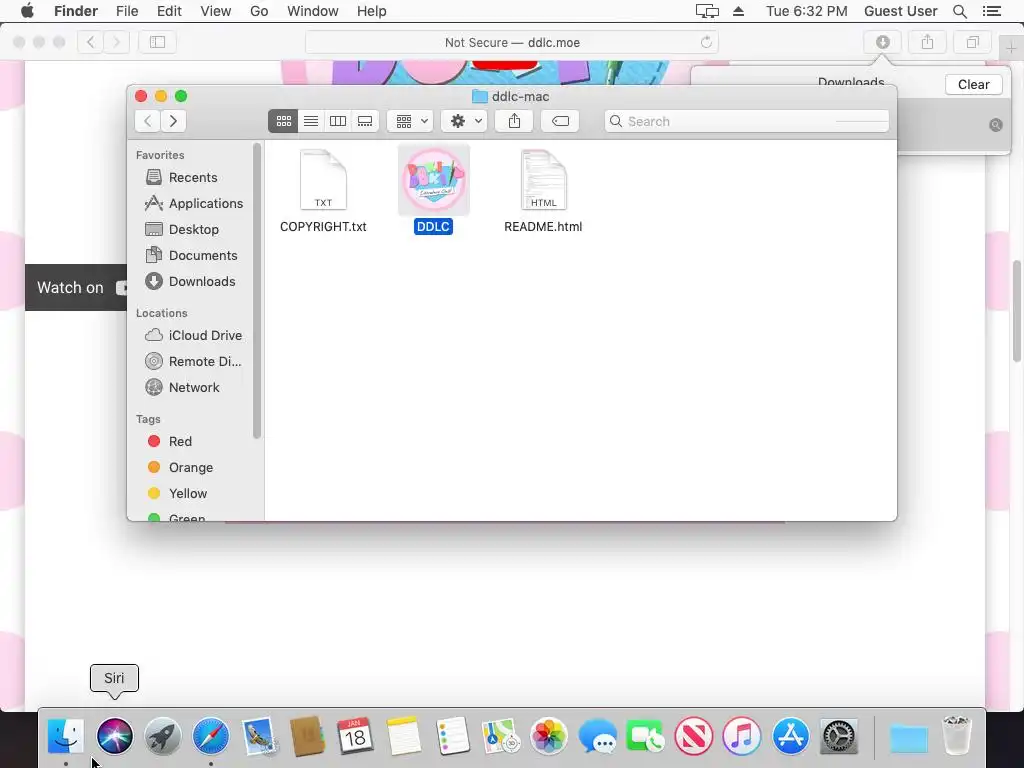
Task: Open Calendar from the Dock
Action: click(x=355, y=736)
